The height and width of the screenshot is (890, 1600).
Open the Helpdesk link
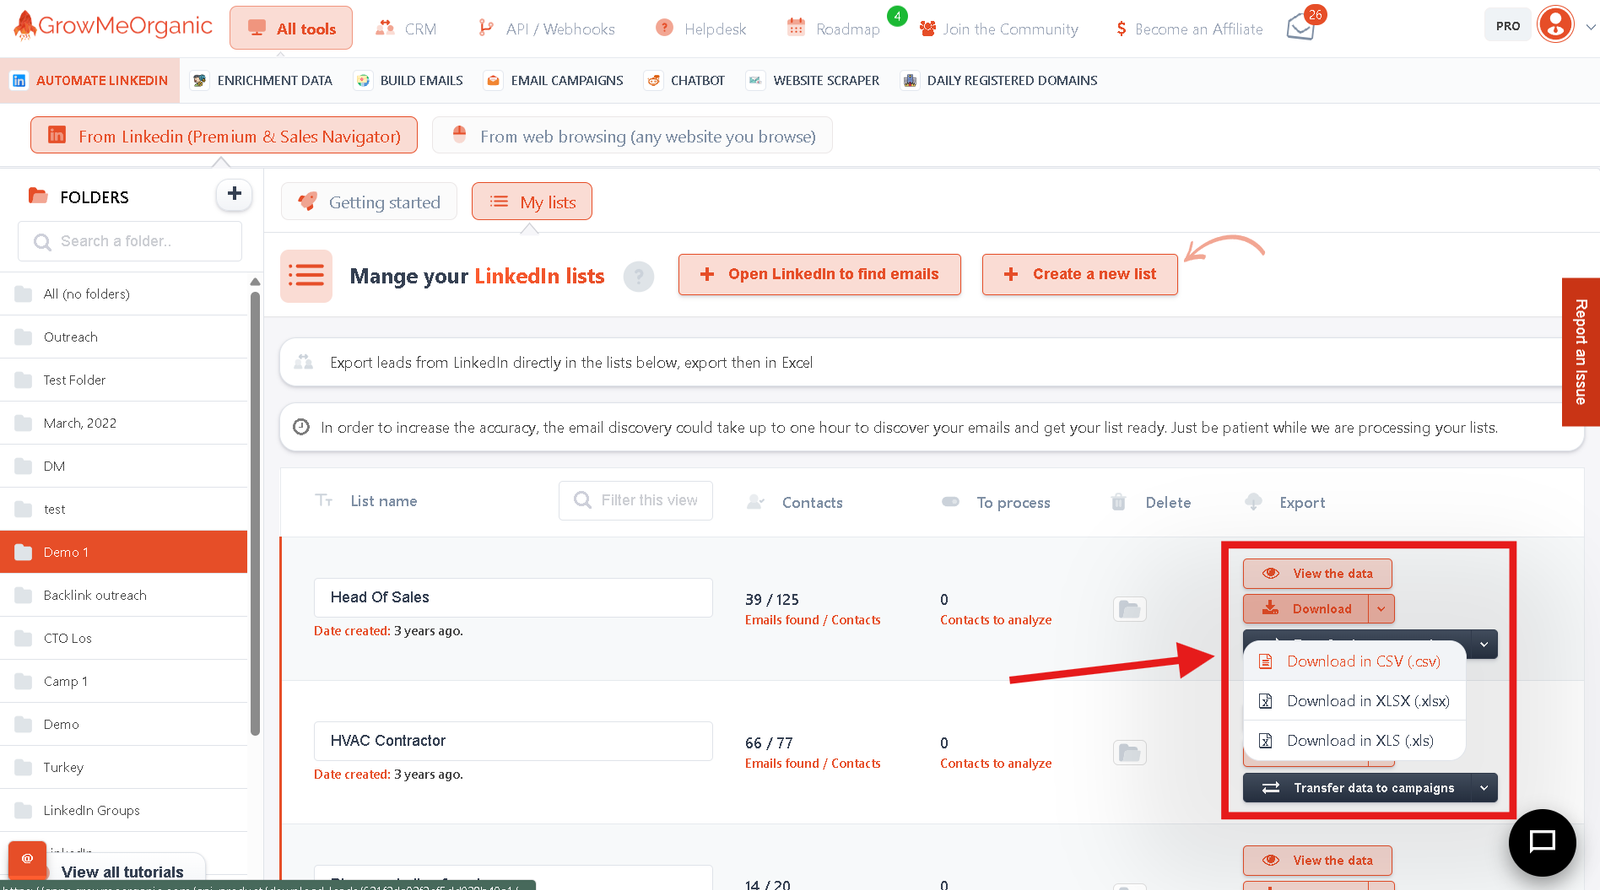tap(701, 29)
